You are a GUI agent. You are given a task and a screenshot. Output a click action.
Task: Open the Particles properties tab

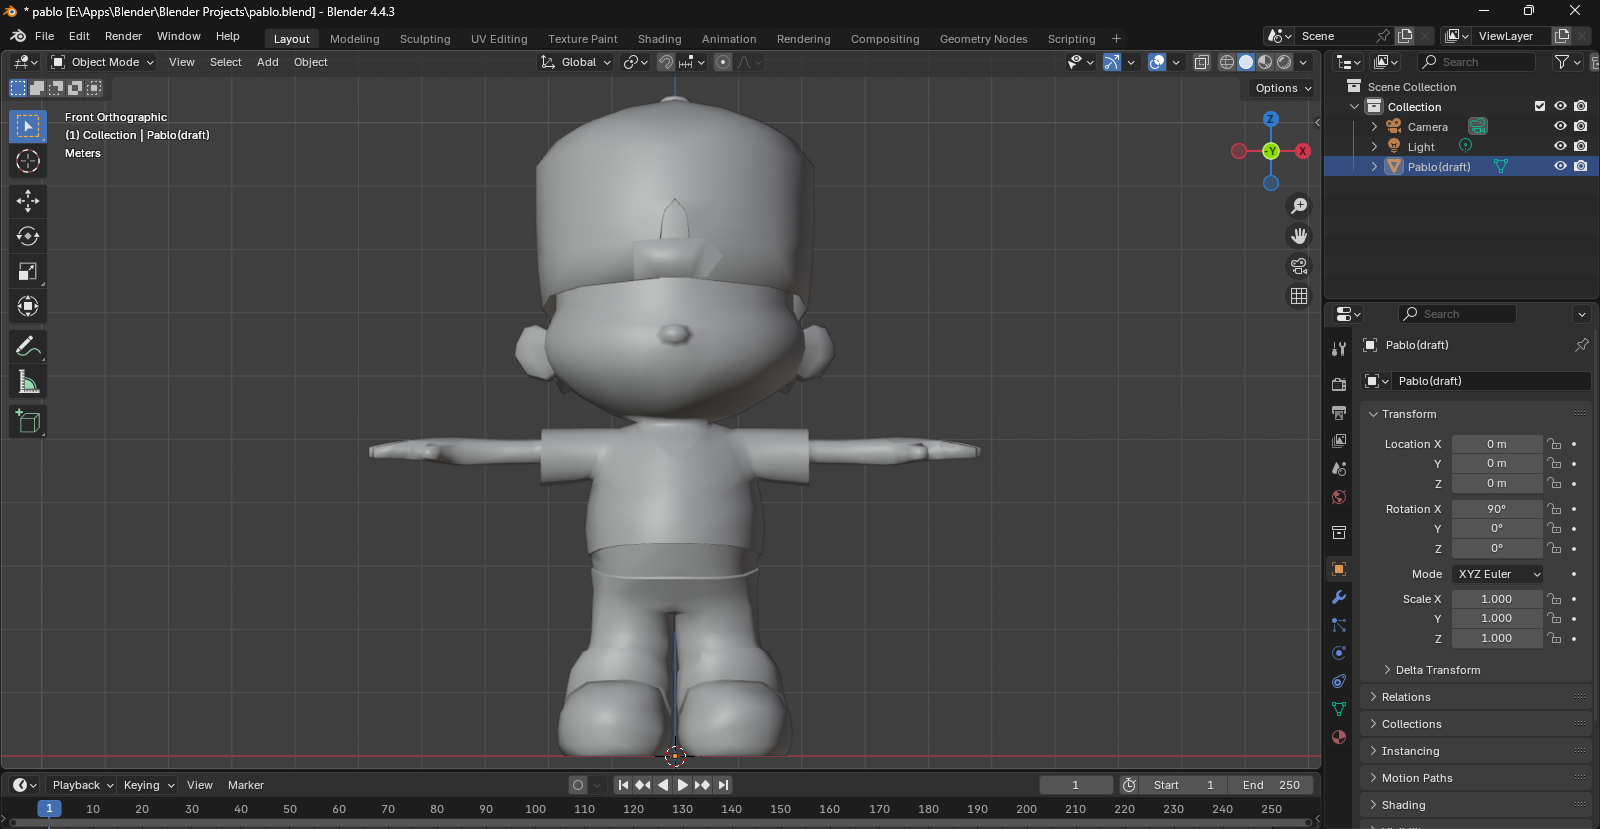pyautogui.click(x=1339, y=625)
